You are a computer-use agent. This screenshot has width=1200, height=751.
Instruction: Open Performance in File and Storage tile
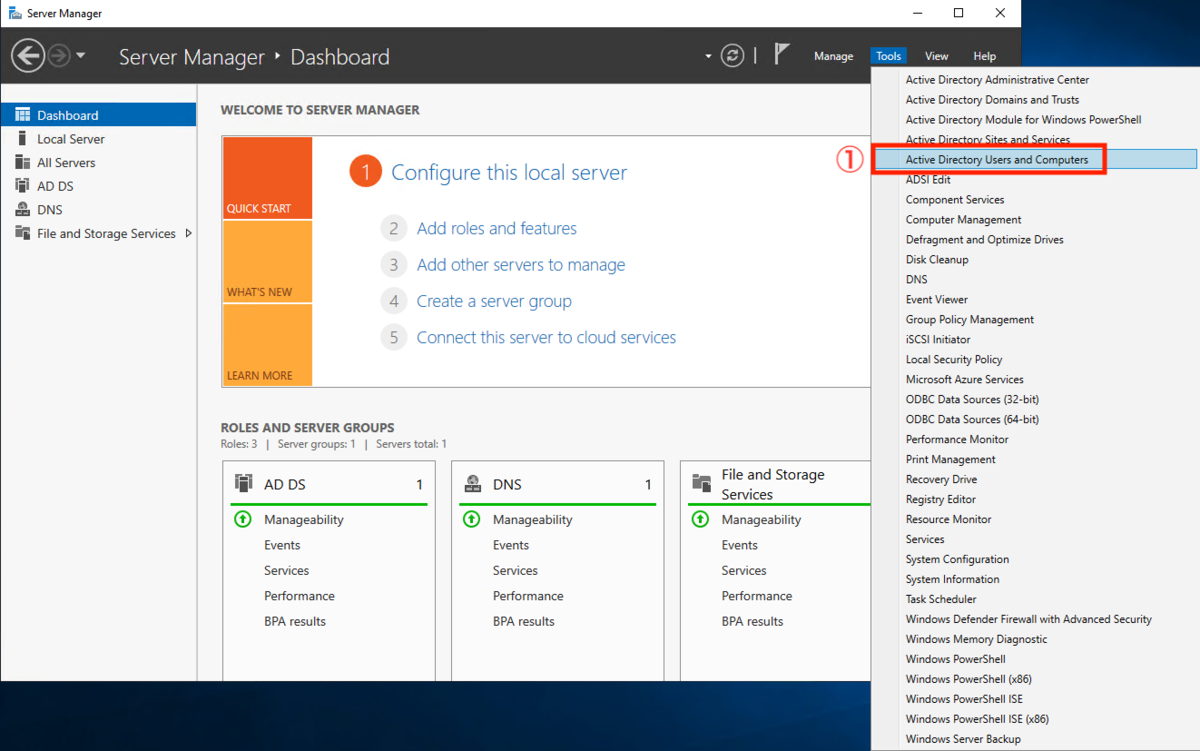click(x=757, y=596)
